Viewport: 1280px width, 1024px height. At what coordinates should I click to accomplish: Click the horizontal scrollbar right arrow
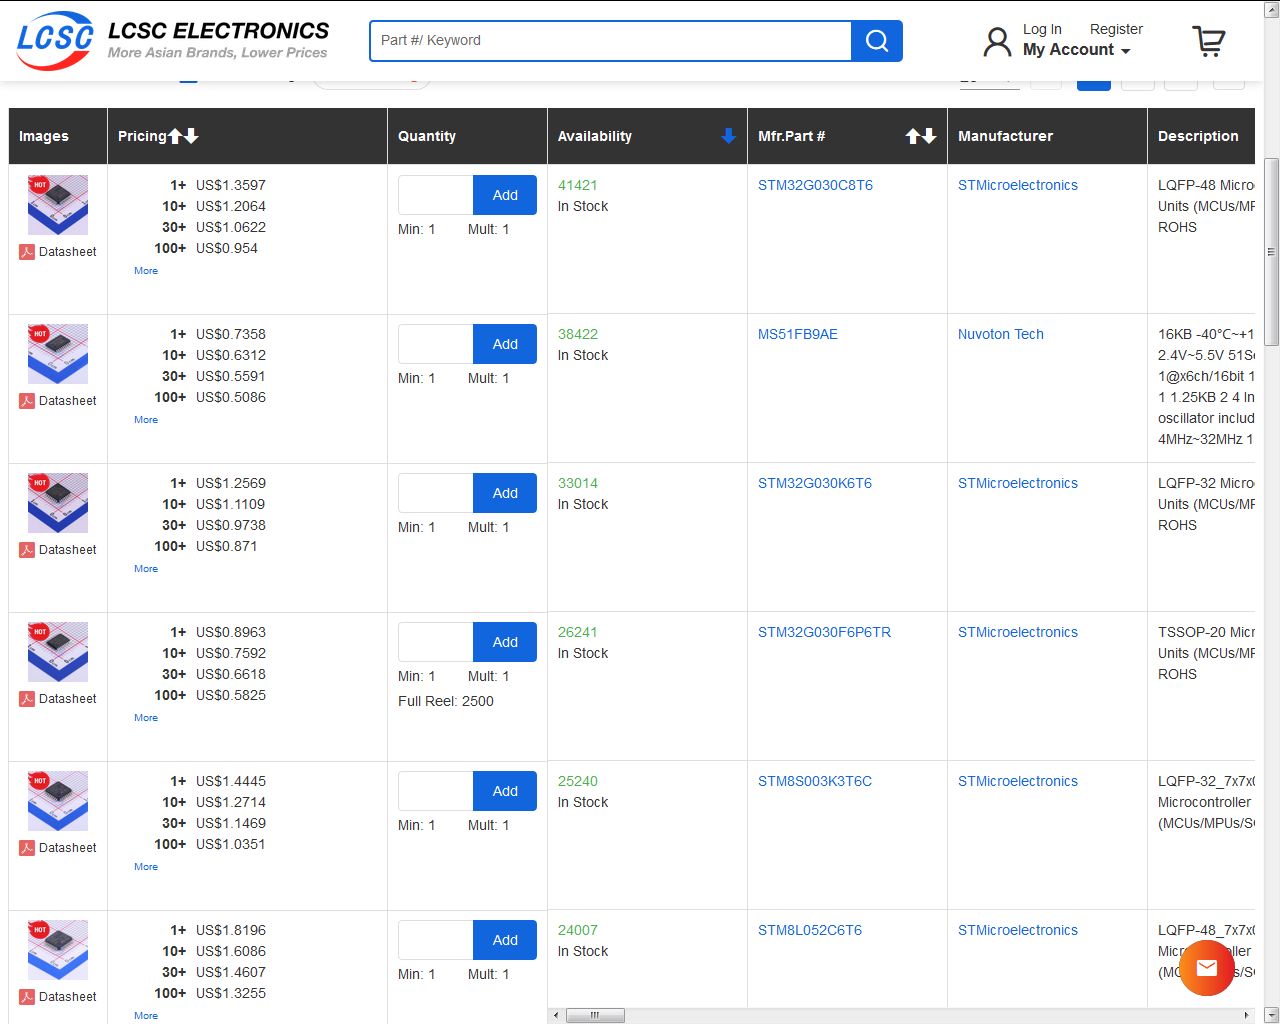coord(1246,1015)
